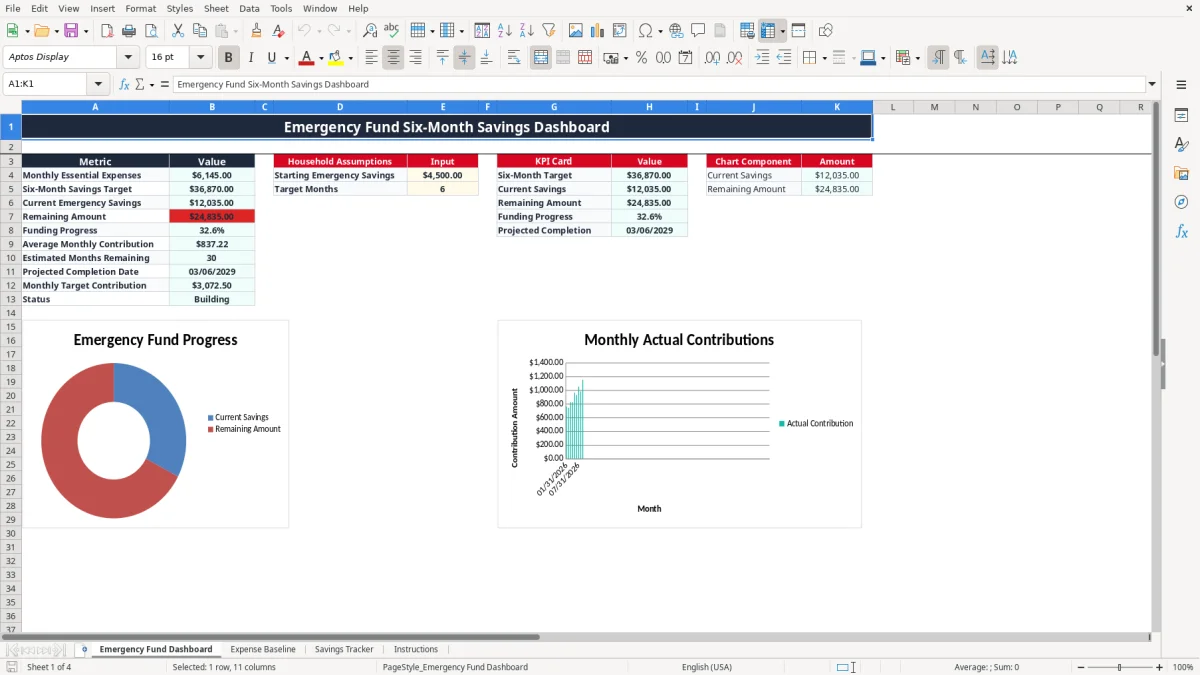The height and width of the screenshot is (675, 1200).
Task: Toggle Align Left
Action: point(371,58)
